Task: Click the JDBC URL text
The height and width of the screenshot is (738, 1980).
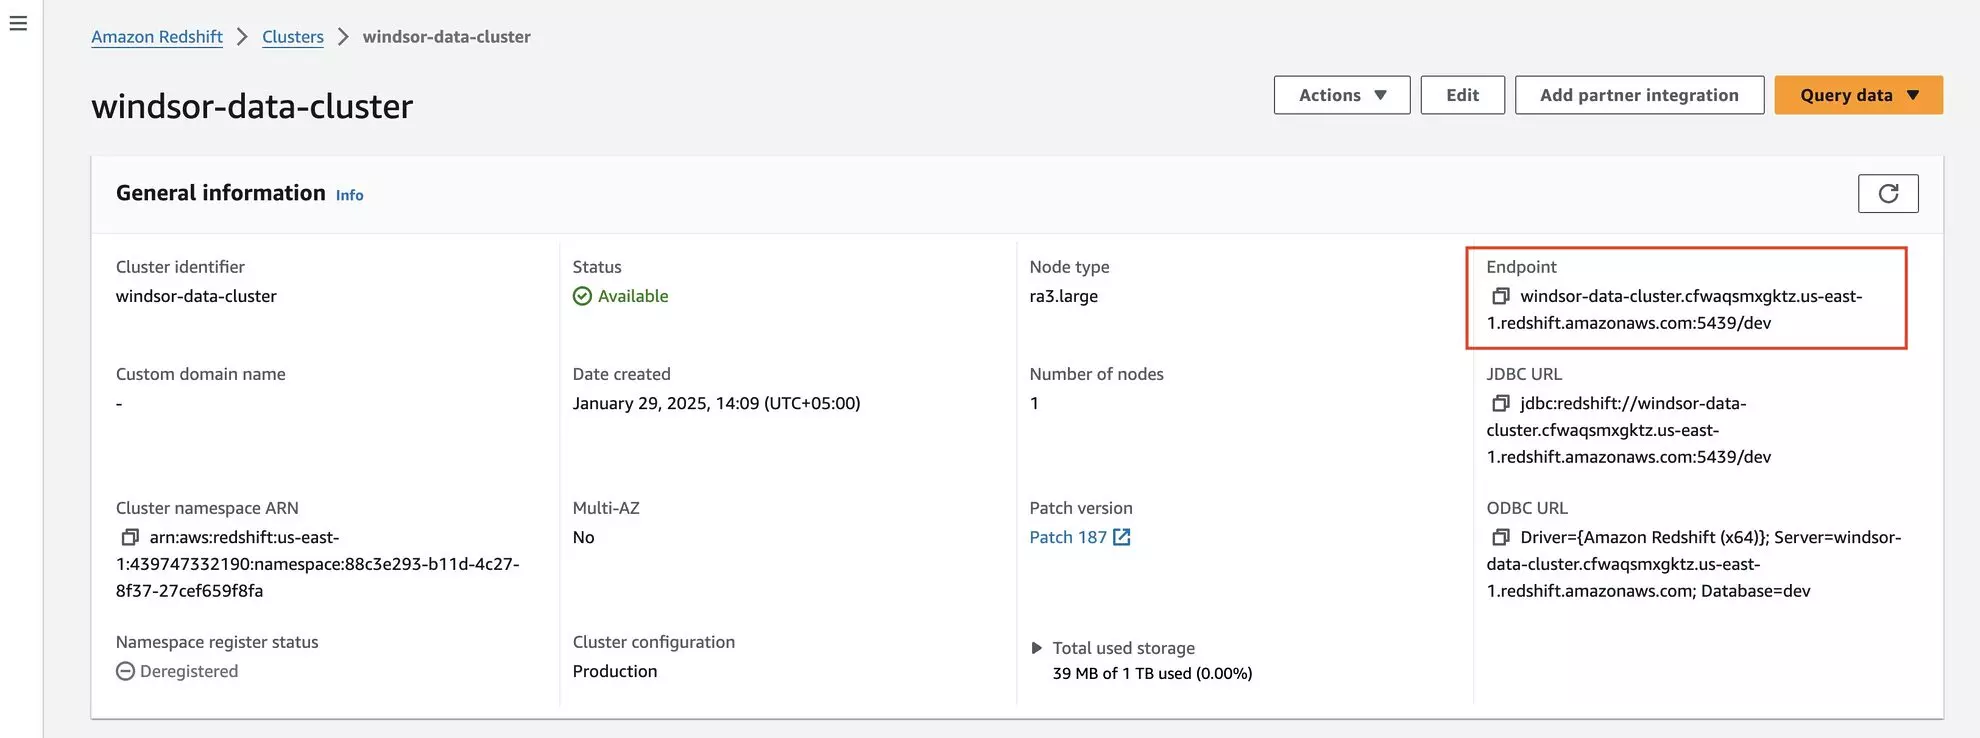Action: [x=1629, y=430]
